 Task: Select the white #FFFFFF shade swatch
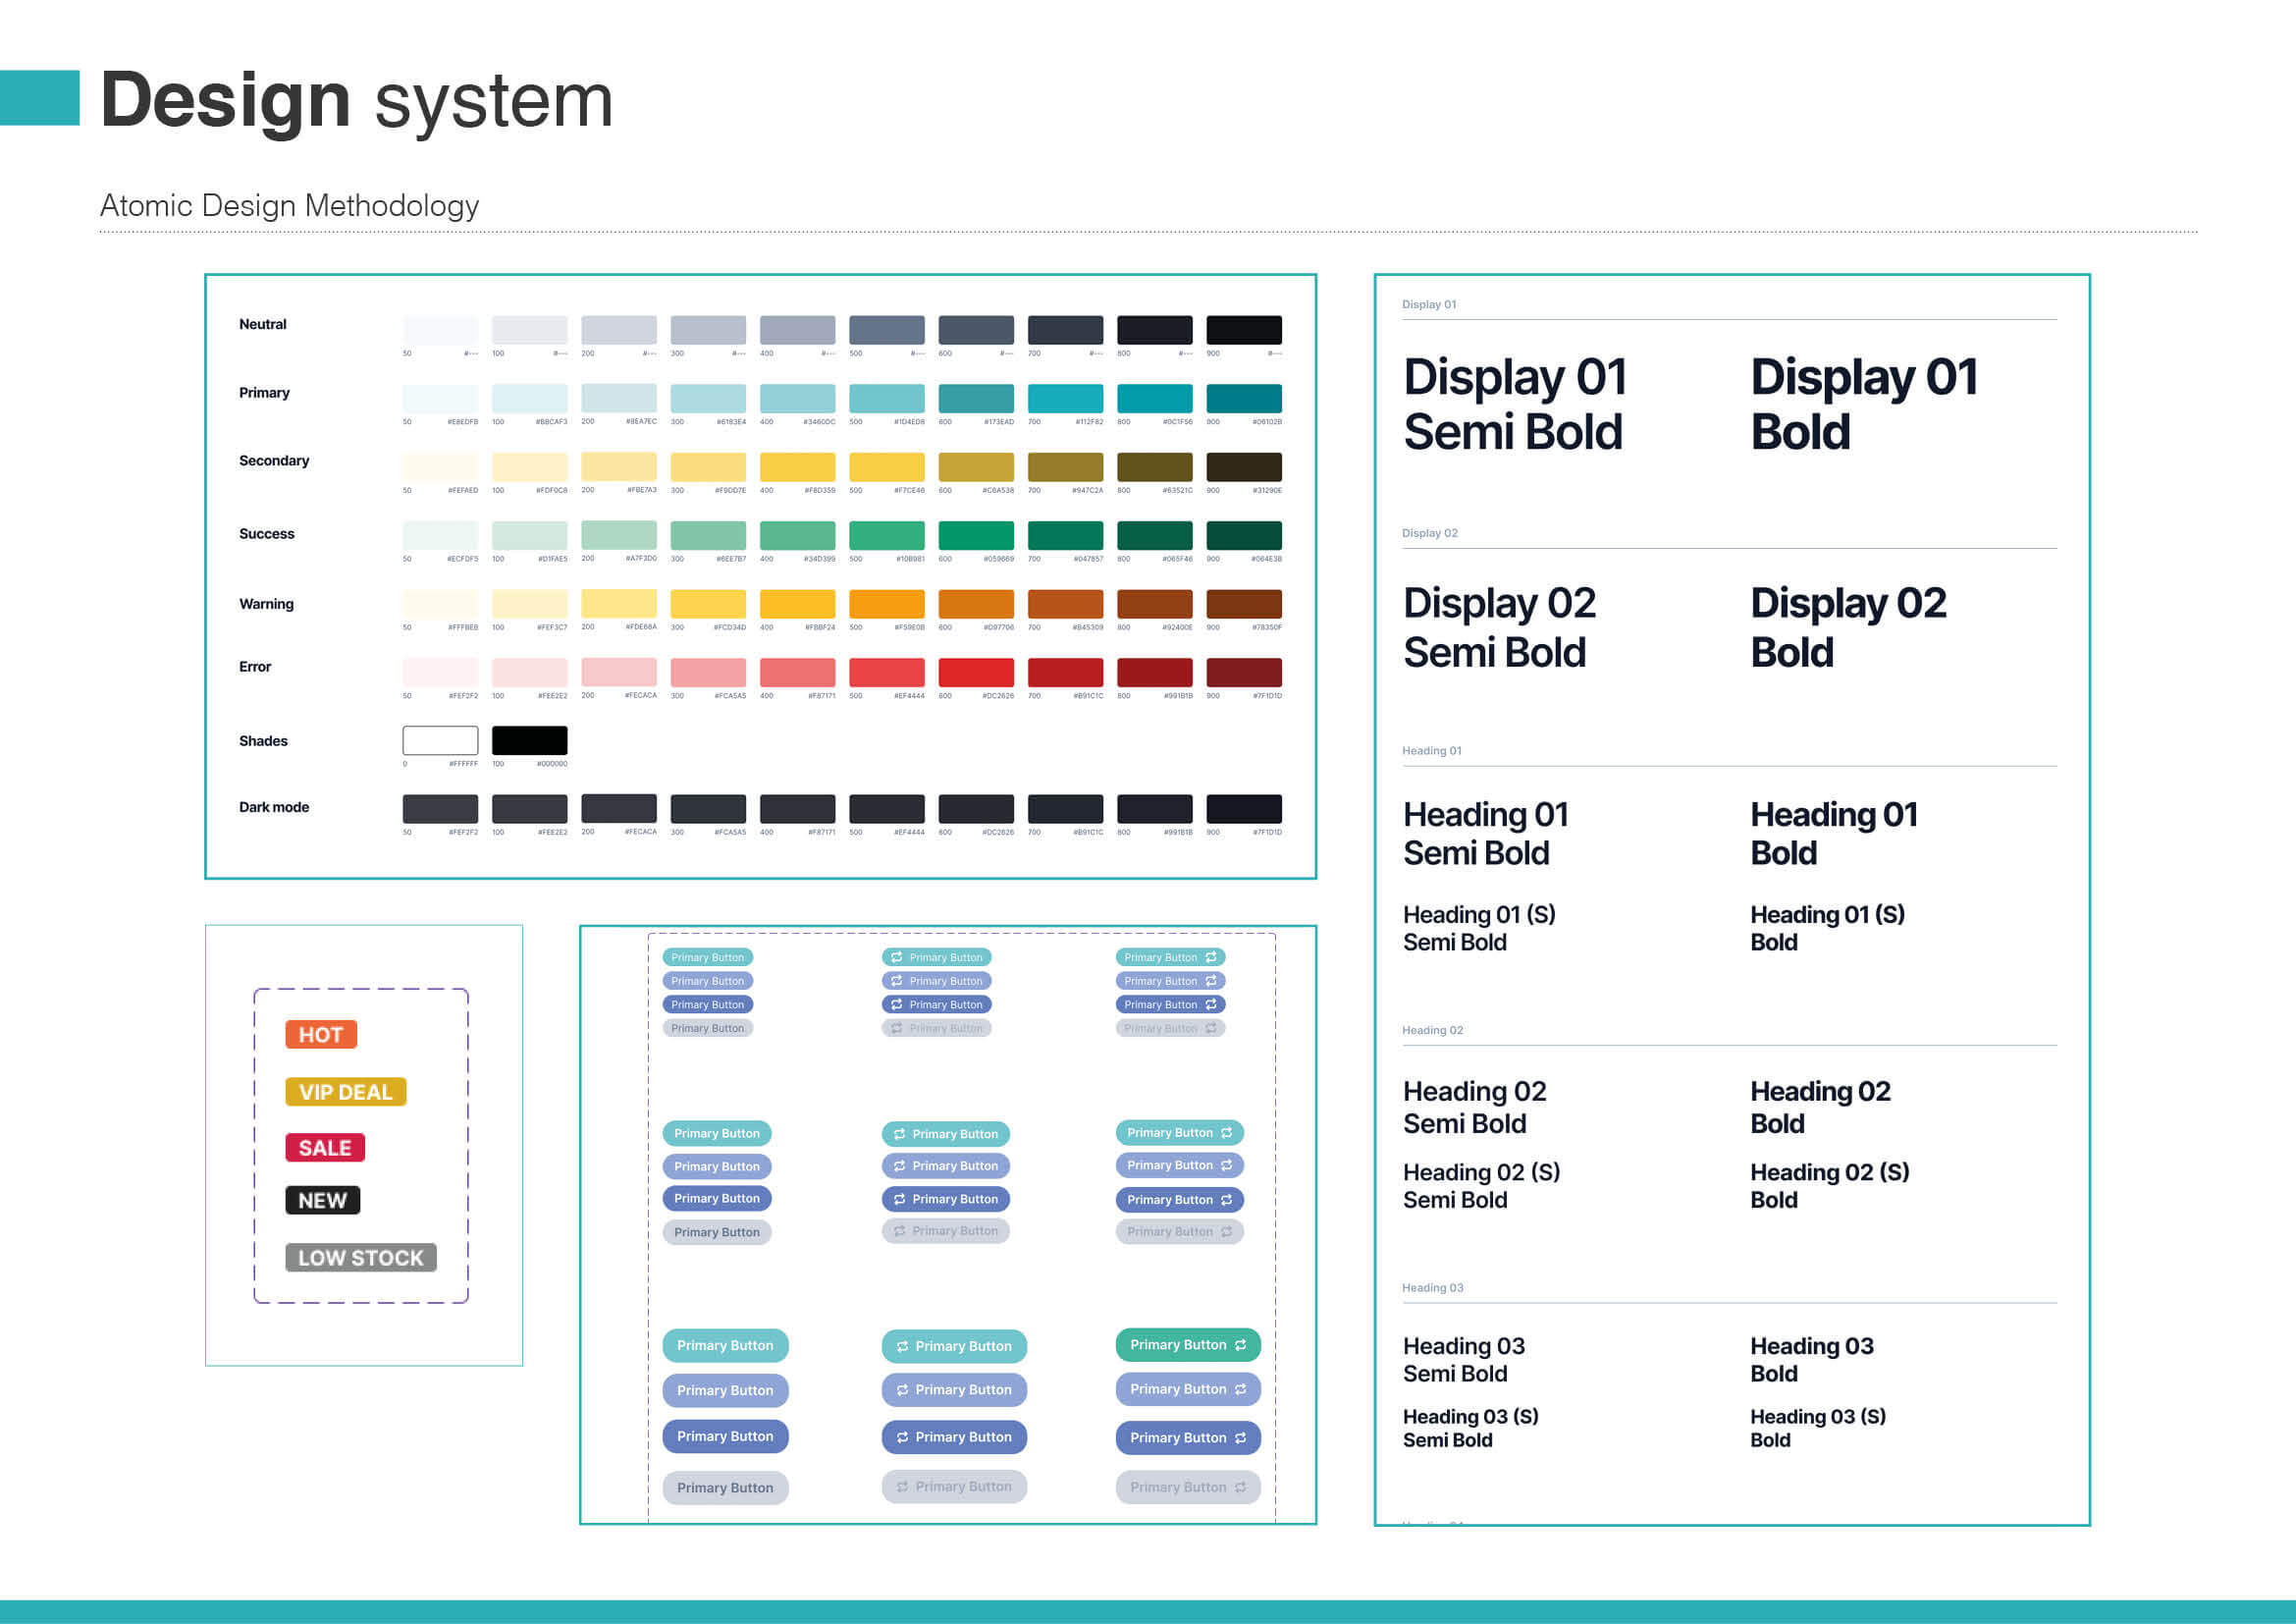440,740
